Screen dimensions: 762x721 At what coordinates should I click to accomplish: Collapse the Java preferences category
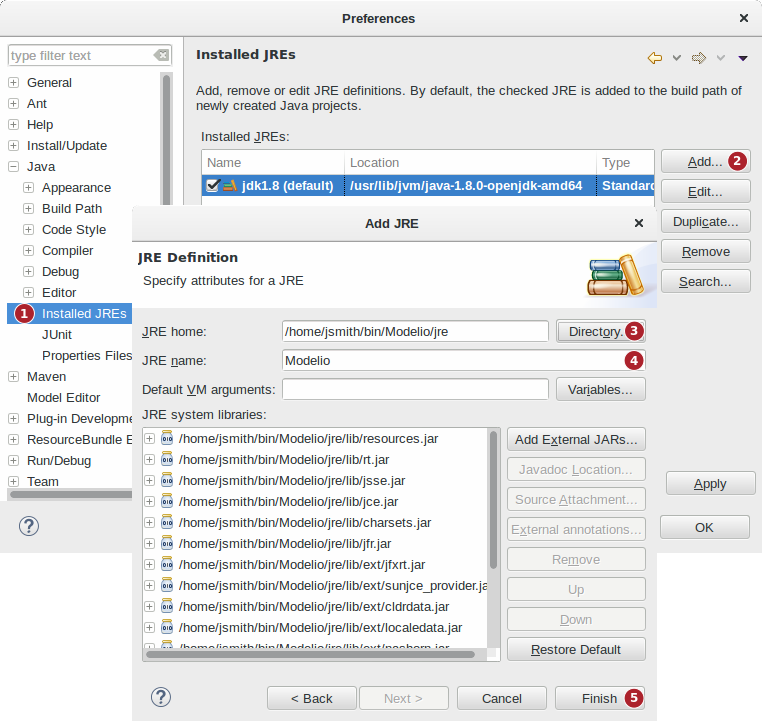coord(14,167)
